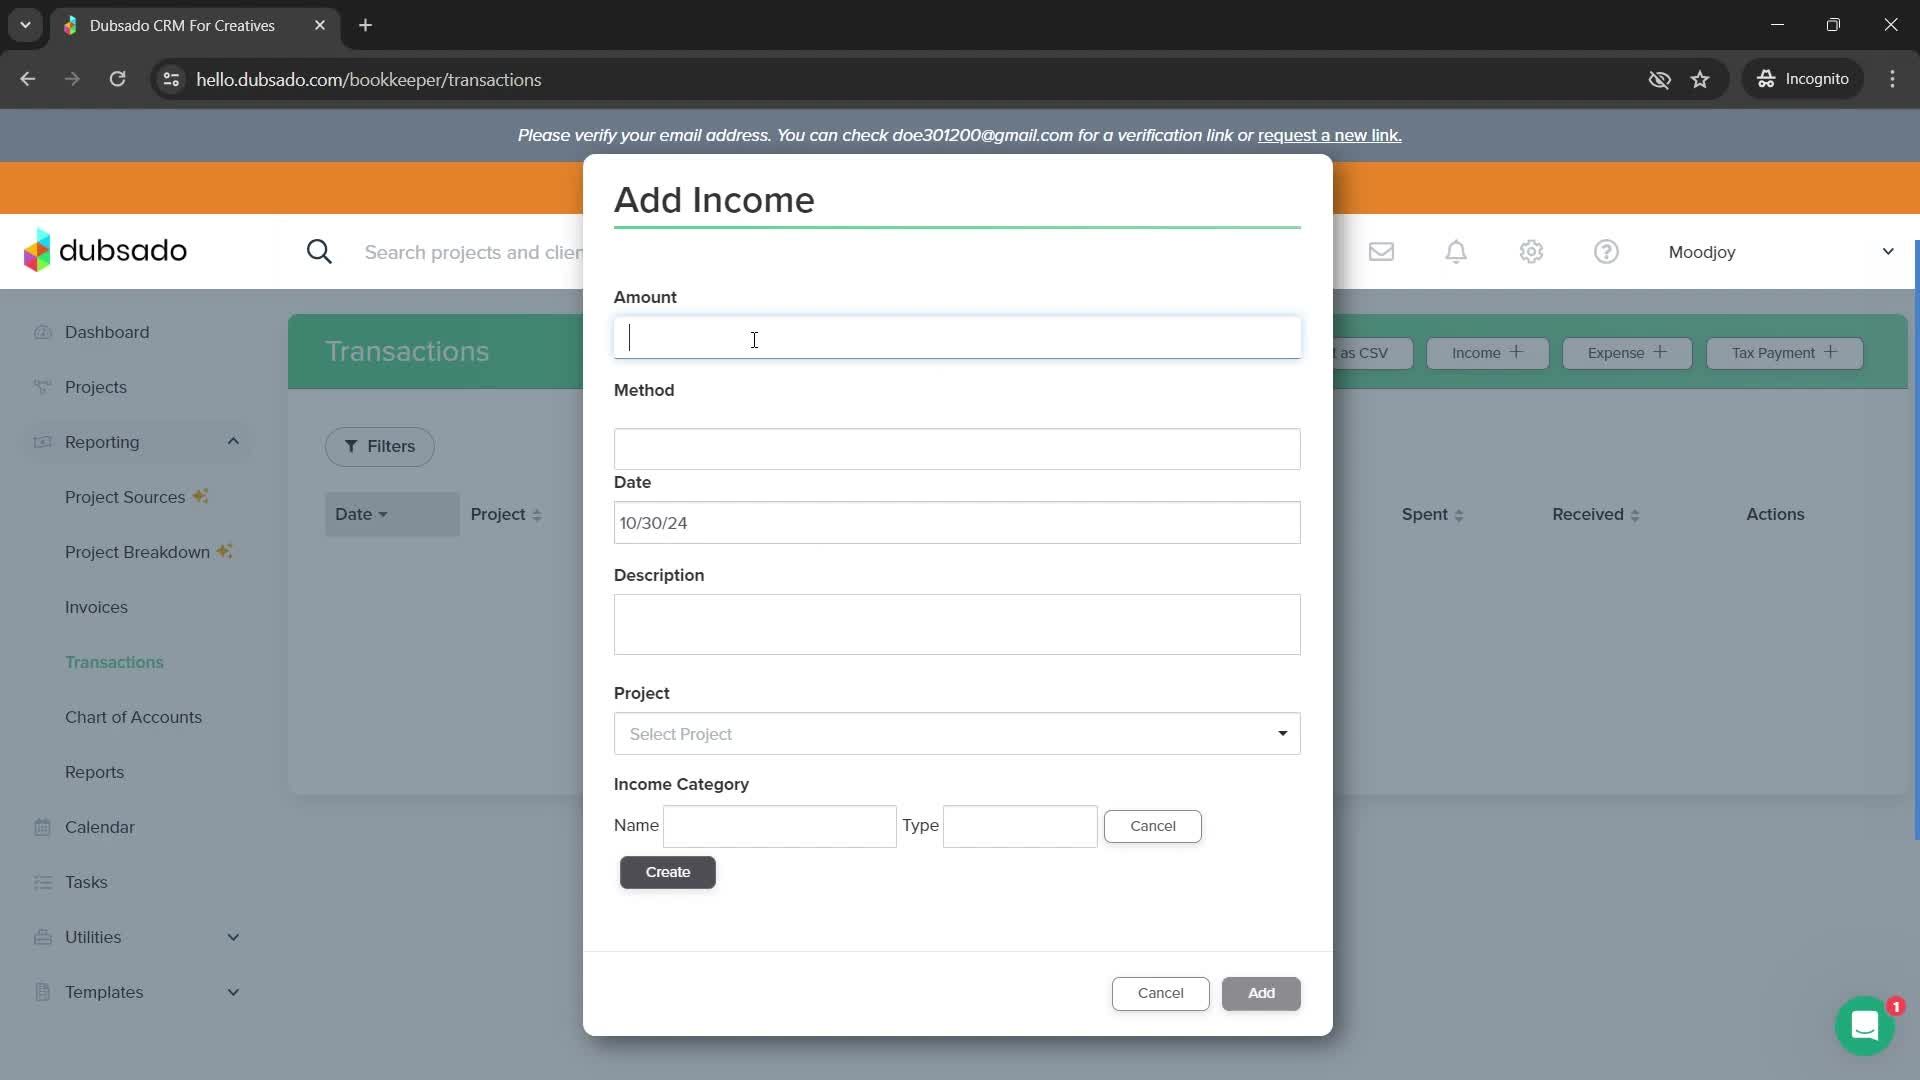Click the Dubsado logo
This screenshot has width=1920, height=1080.
point(106,251)
